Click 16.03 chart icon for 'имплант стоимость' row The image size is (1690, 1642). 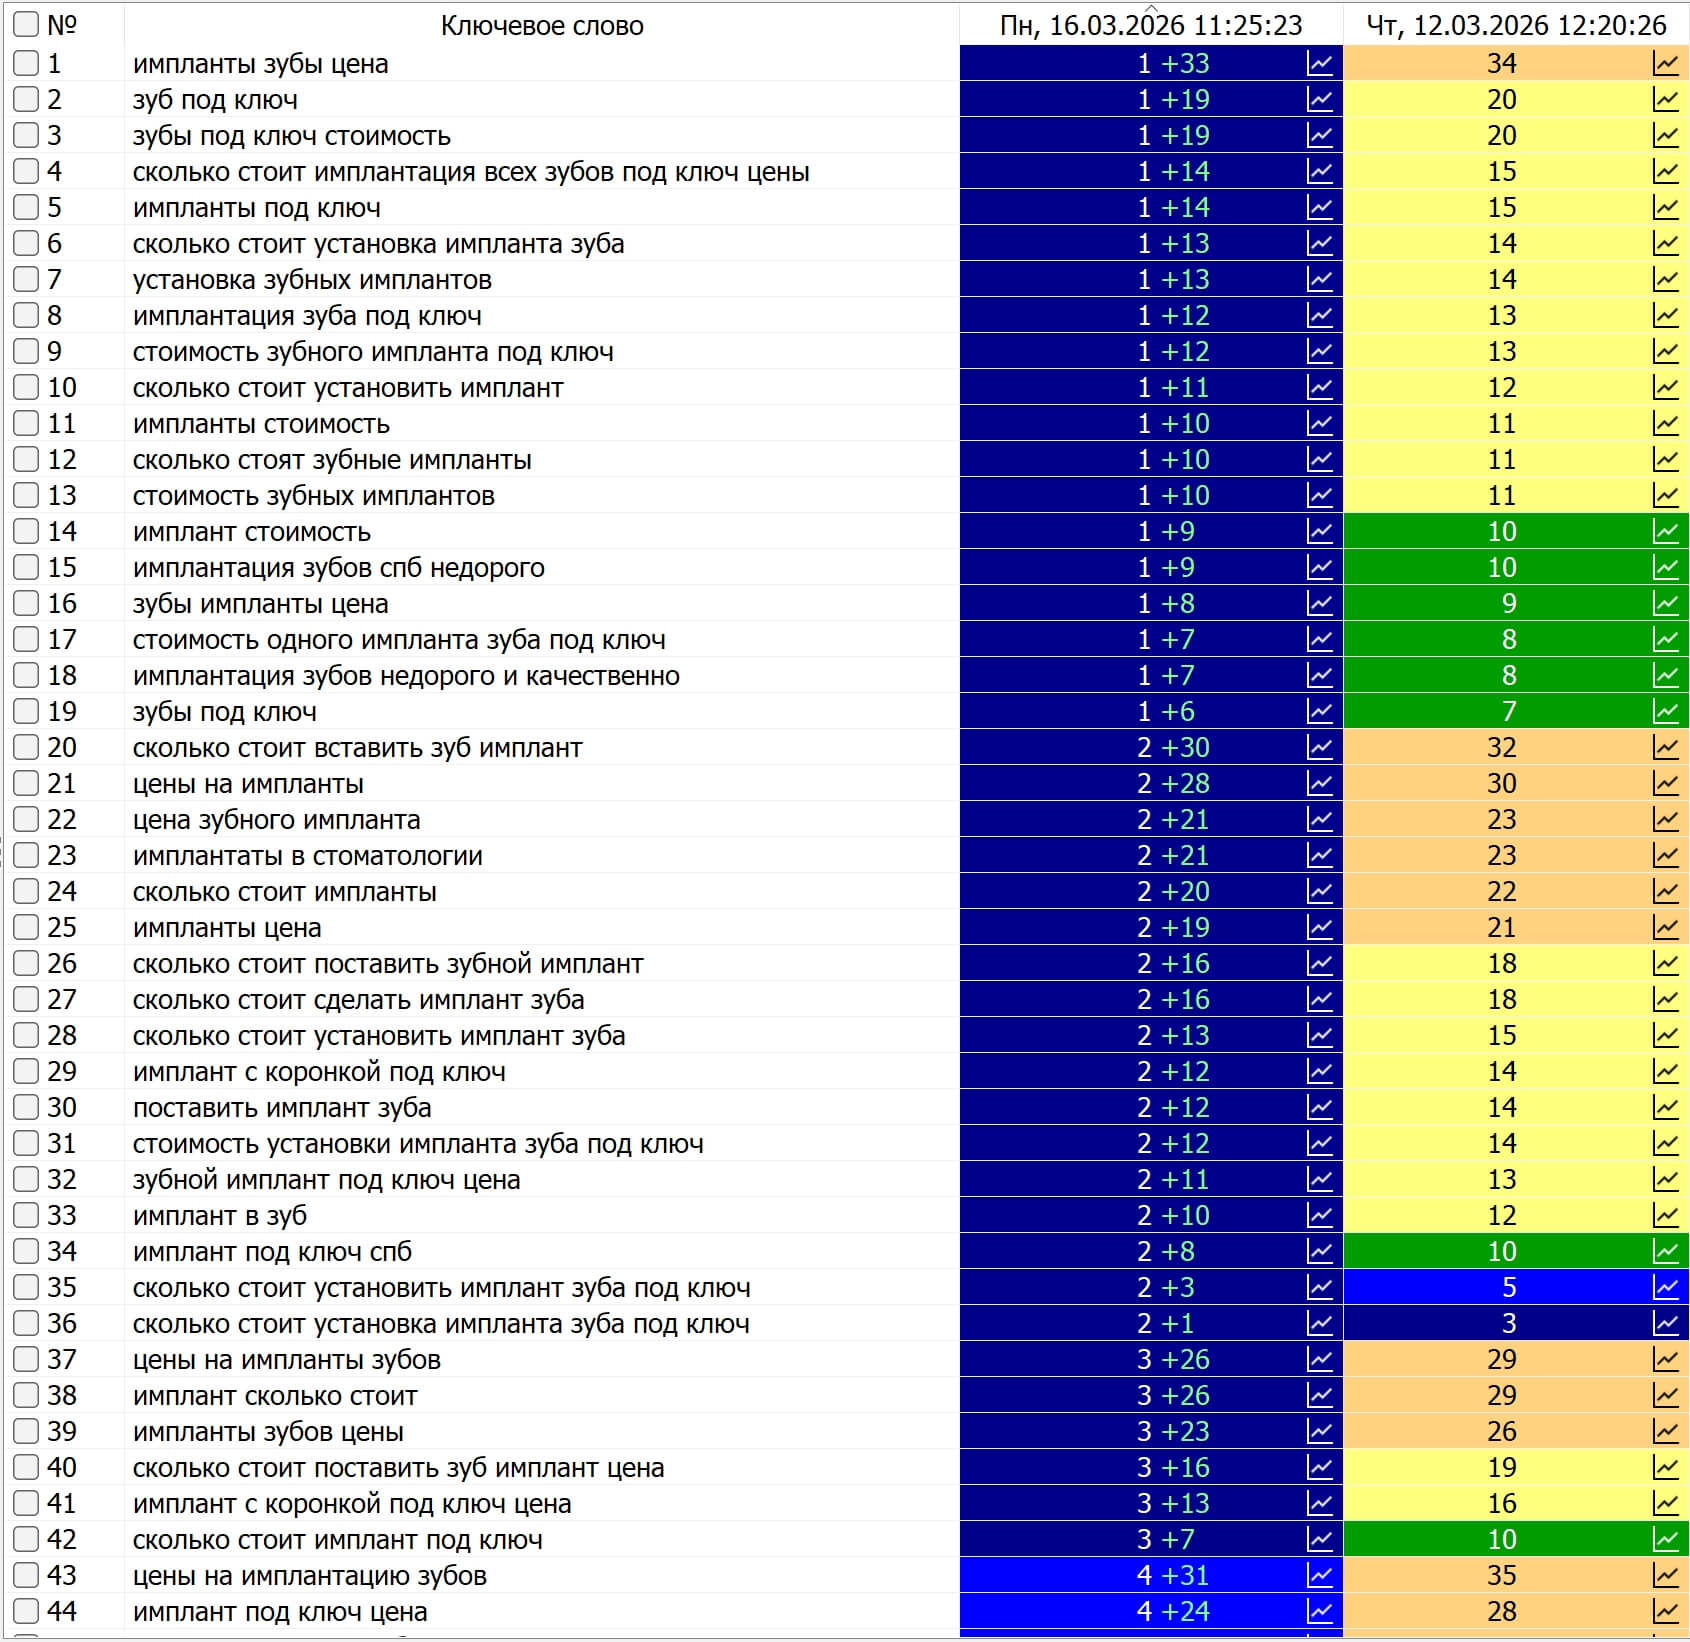click(1320, 532)
